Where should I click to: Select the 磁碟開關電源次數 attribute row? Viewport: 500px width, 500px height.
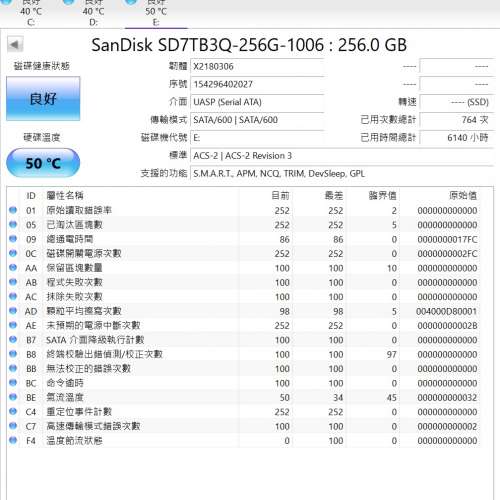click(243, 253)
